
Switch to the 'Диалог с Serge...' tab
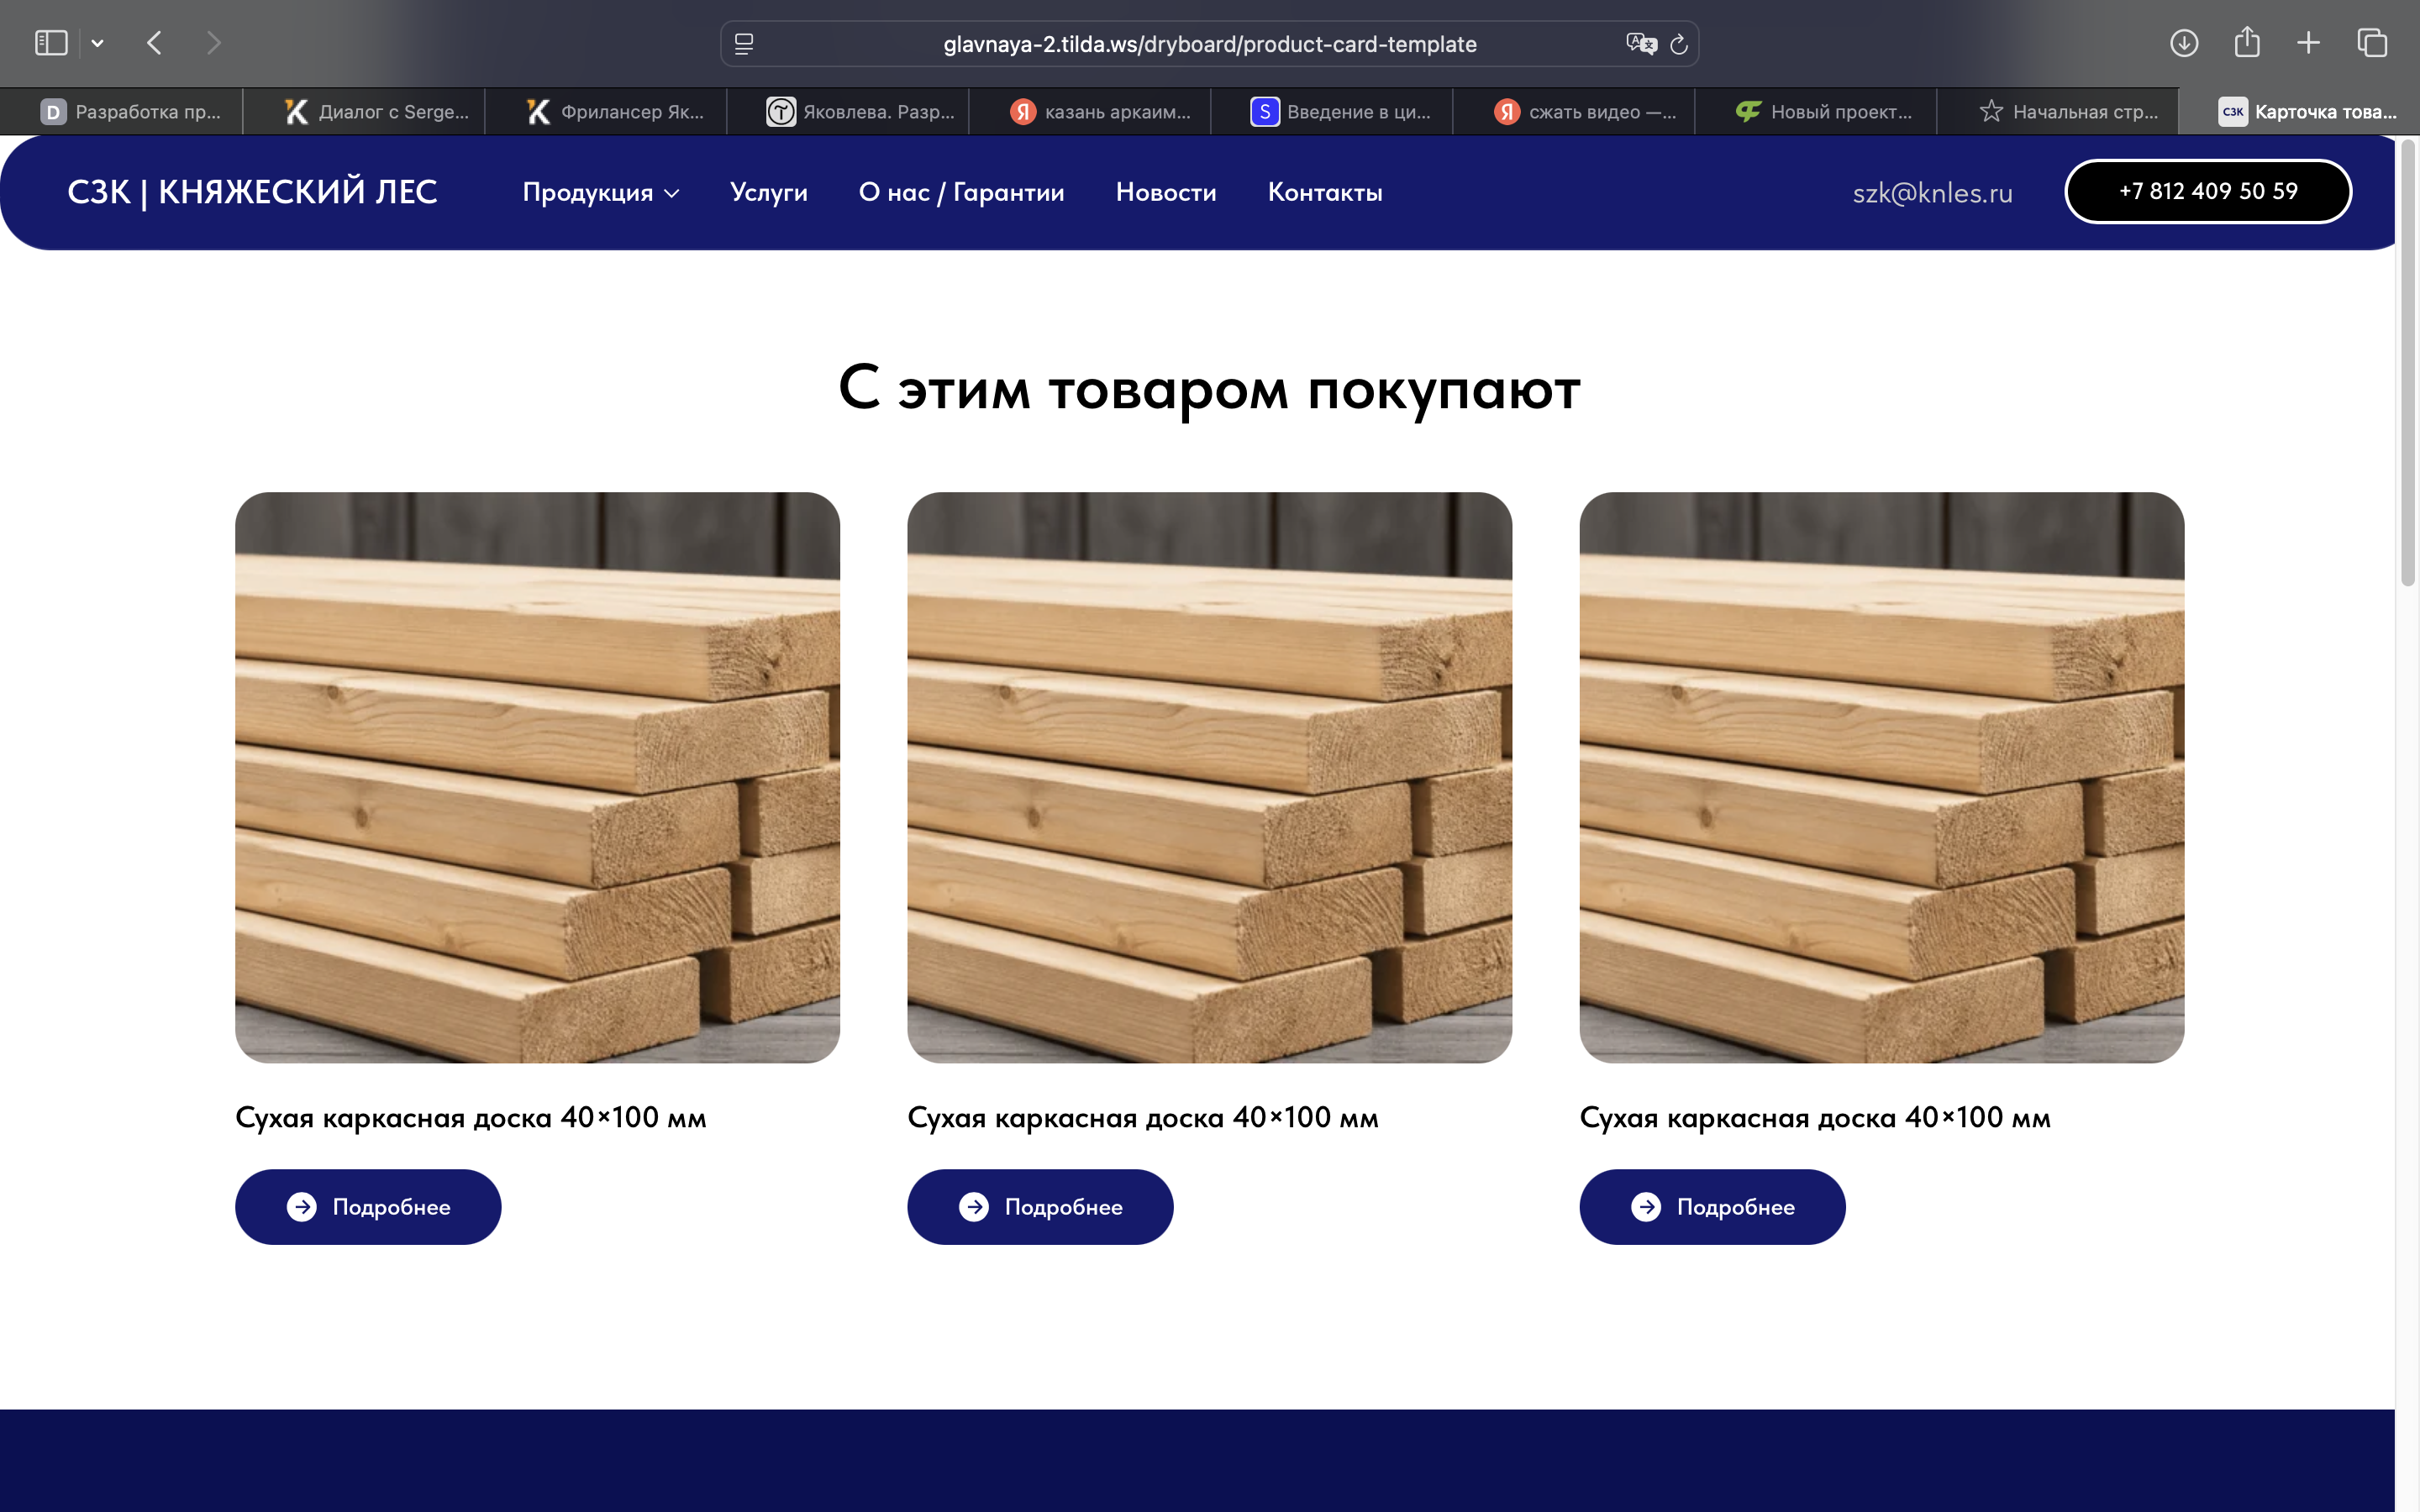tap(364, 112)
